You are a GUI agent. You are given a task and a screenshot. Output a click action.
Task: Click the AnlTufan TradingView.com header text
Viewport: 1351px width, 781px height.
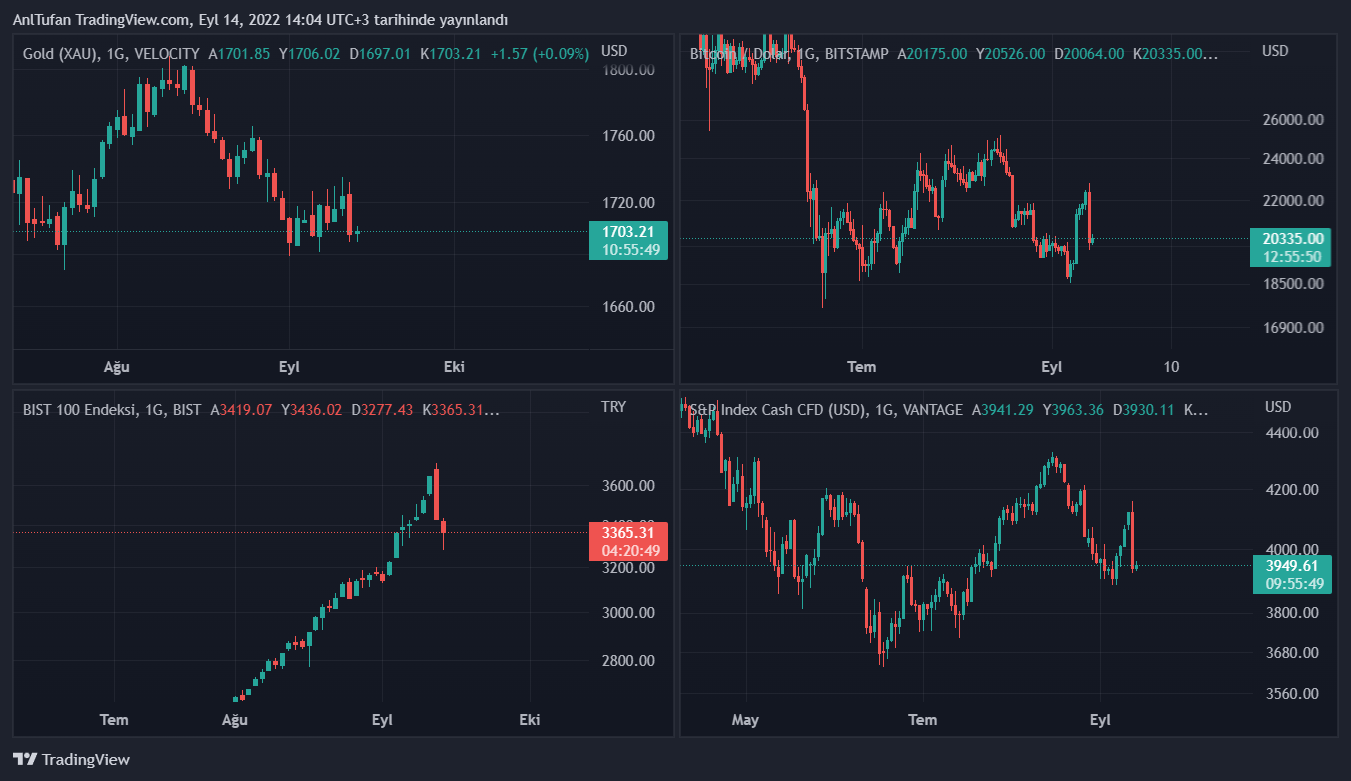pyautogui.click(x=260, y=19)
